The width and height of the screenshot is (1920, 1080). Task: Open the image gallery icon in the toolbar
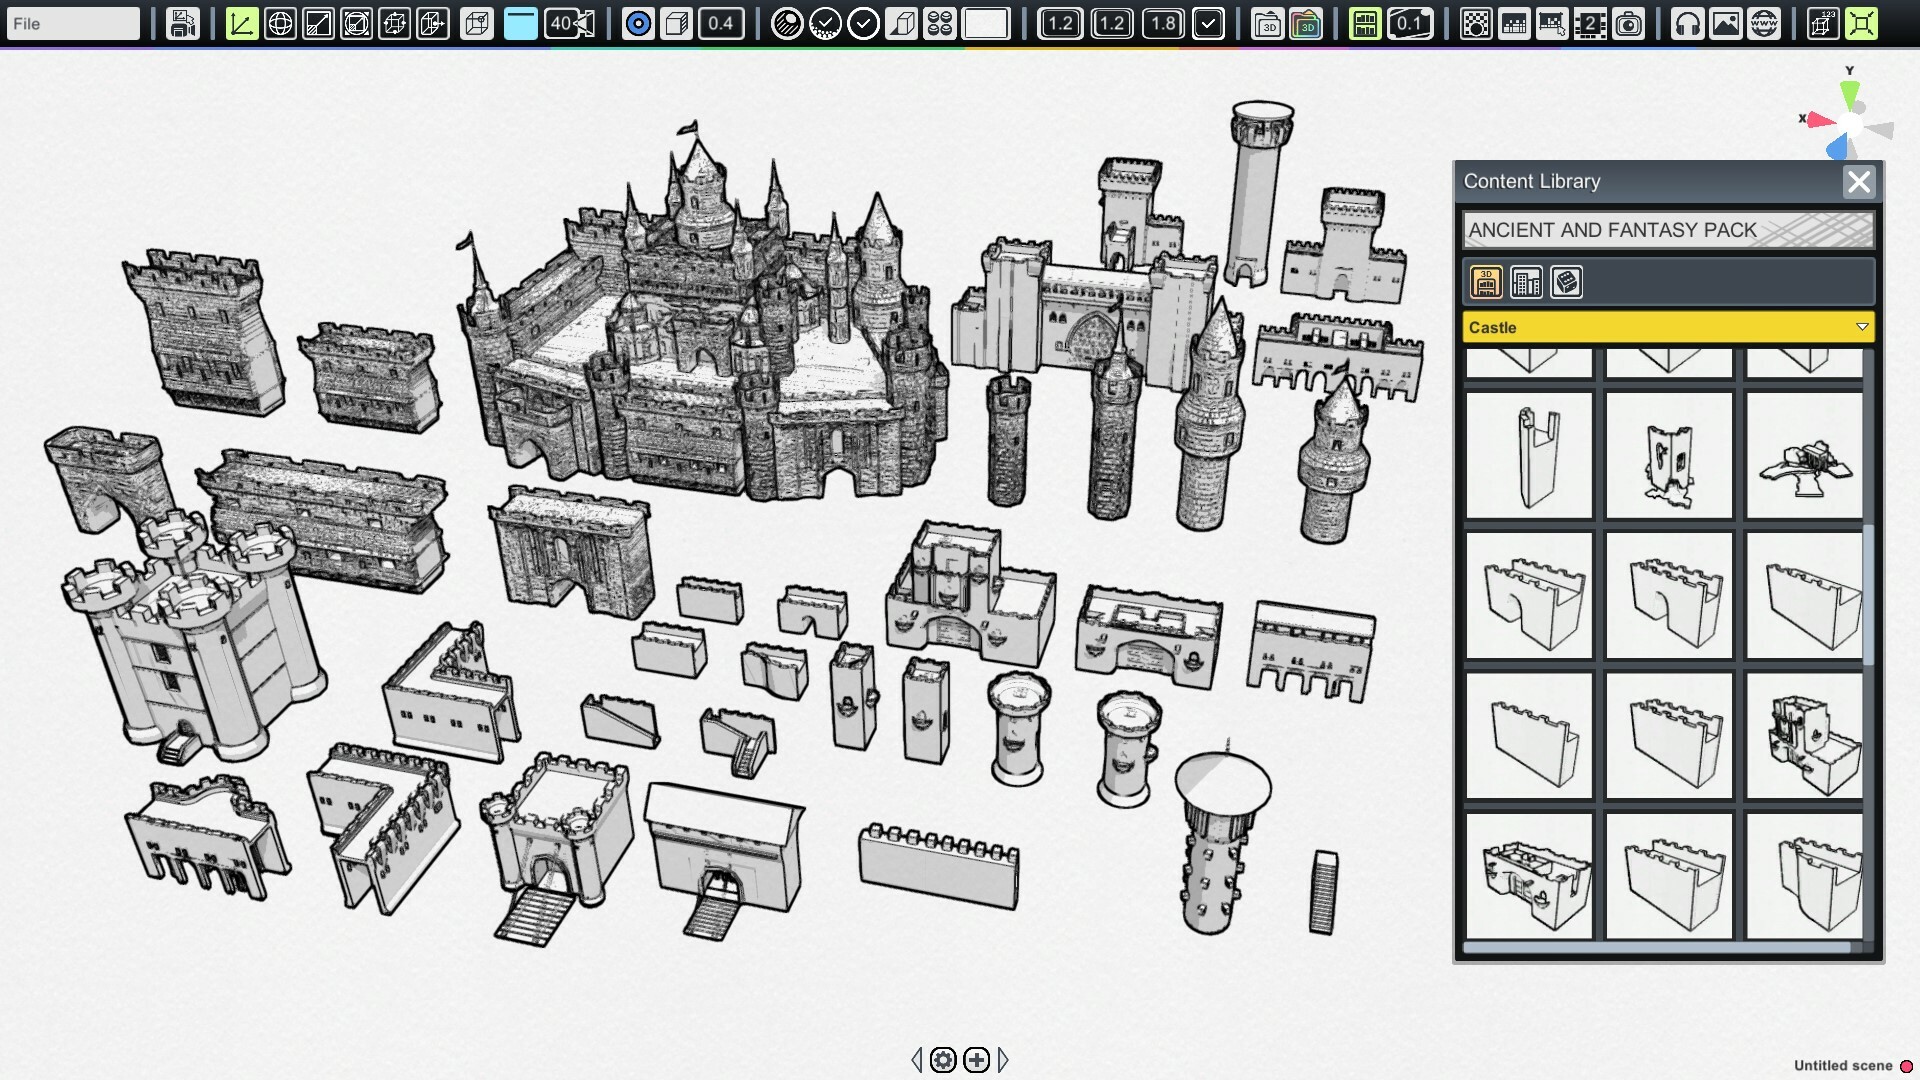point(1726,23)
